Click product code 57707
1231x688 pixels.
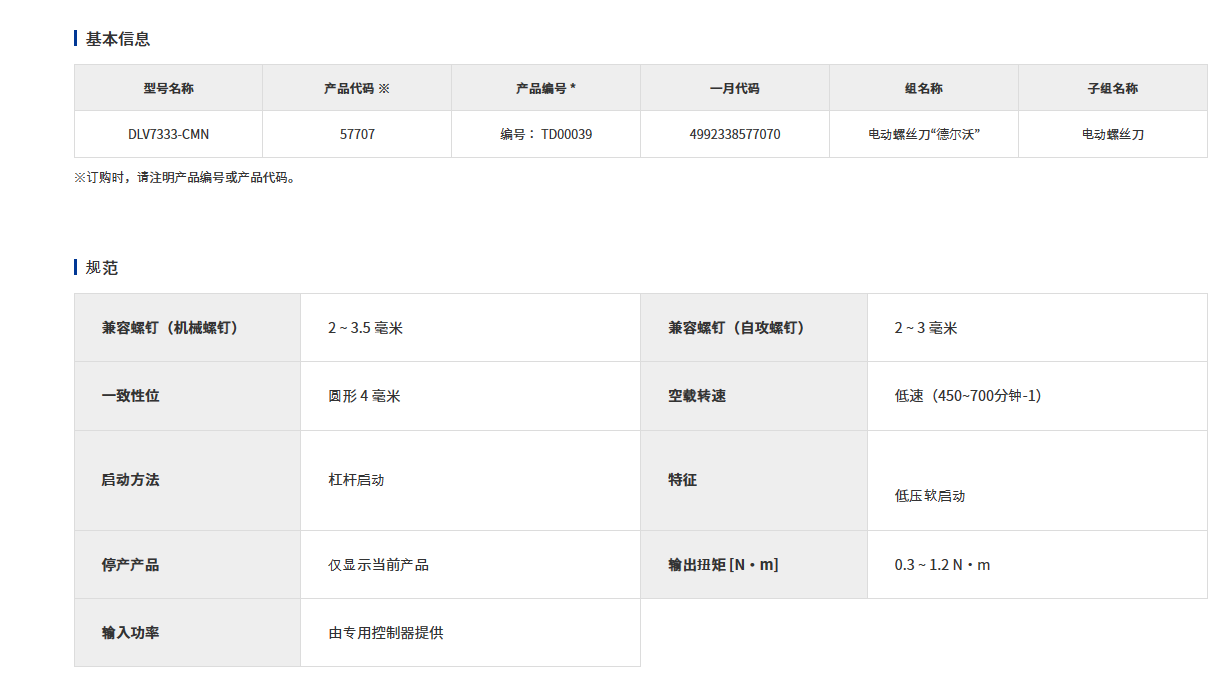pos(357,134)
